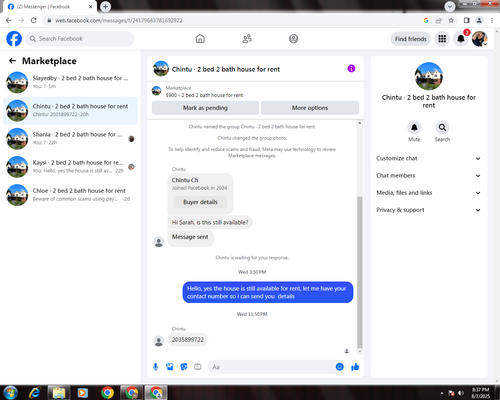Screen dimensions: 500x400
Task: Open conversation information purple icon
Action: pos(351,68)
